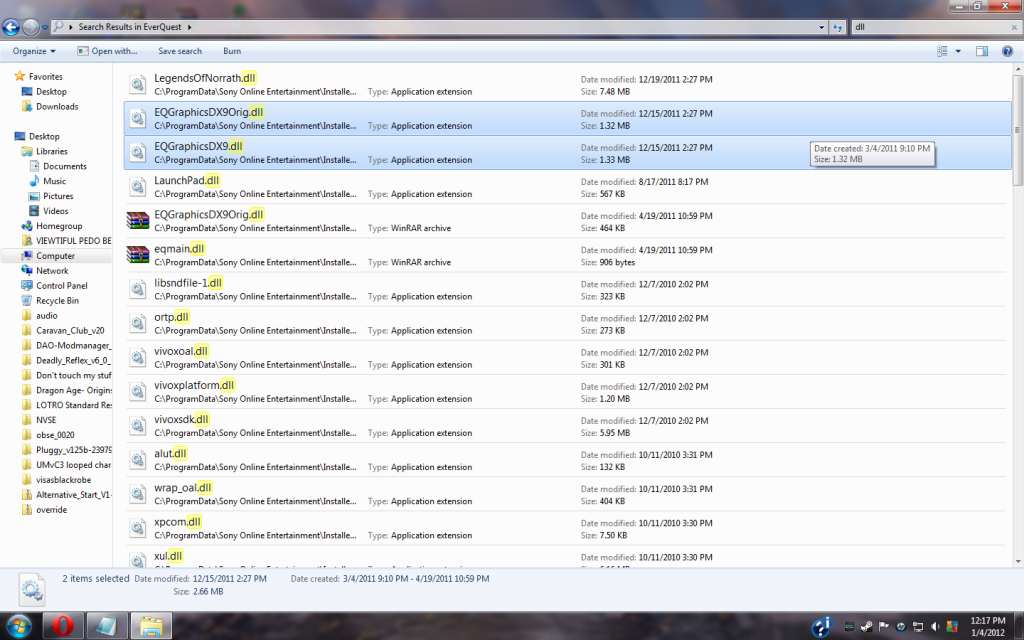Open the Help icon in the toolbar
Screen dimensions: 1024x640
pos(1008,51)
